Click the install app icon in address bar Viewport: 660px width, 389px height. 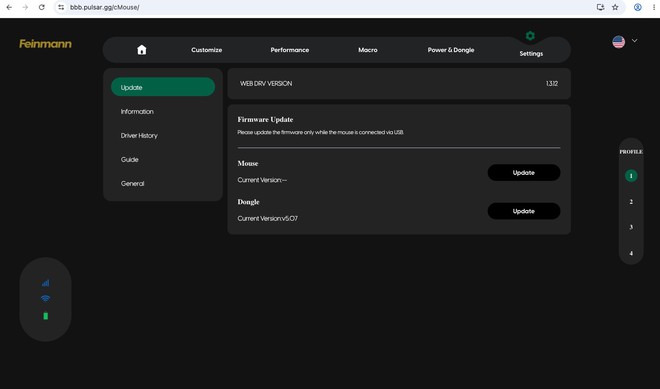(x=600, y=7)
